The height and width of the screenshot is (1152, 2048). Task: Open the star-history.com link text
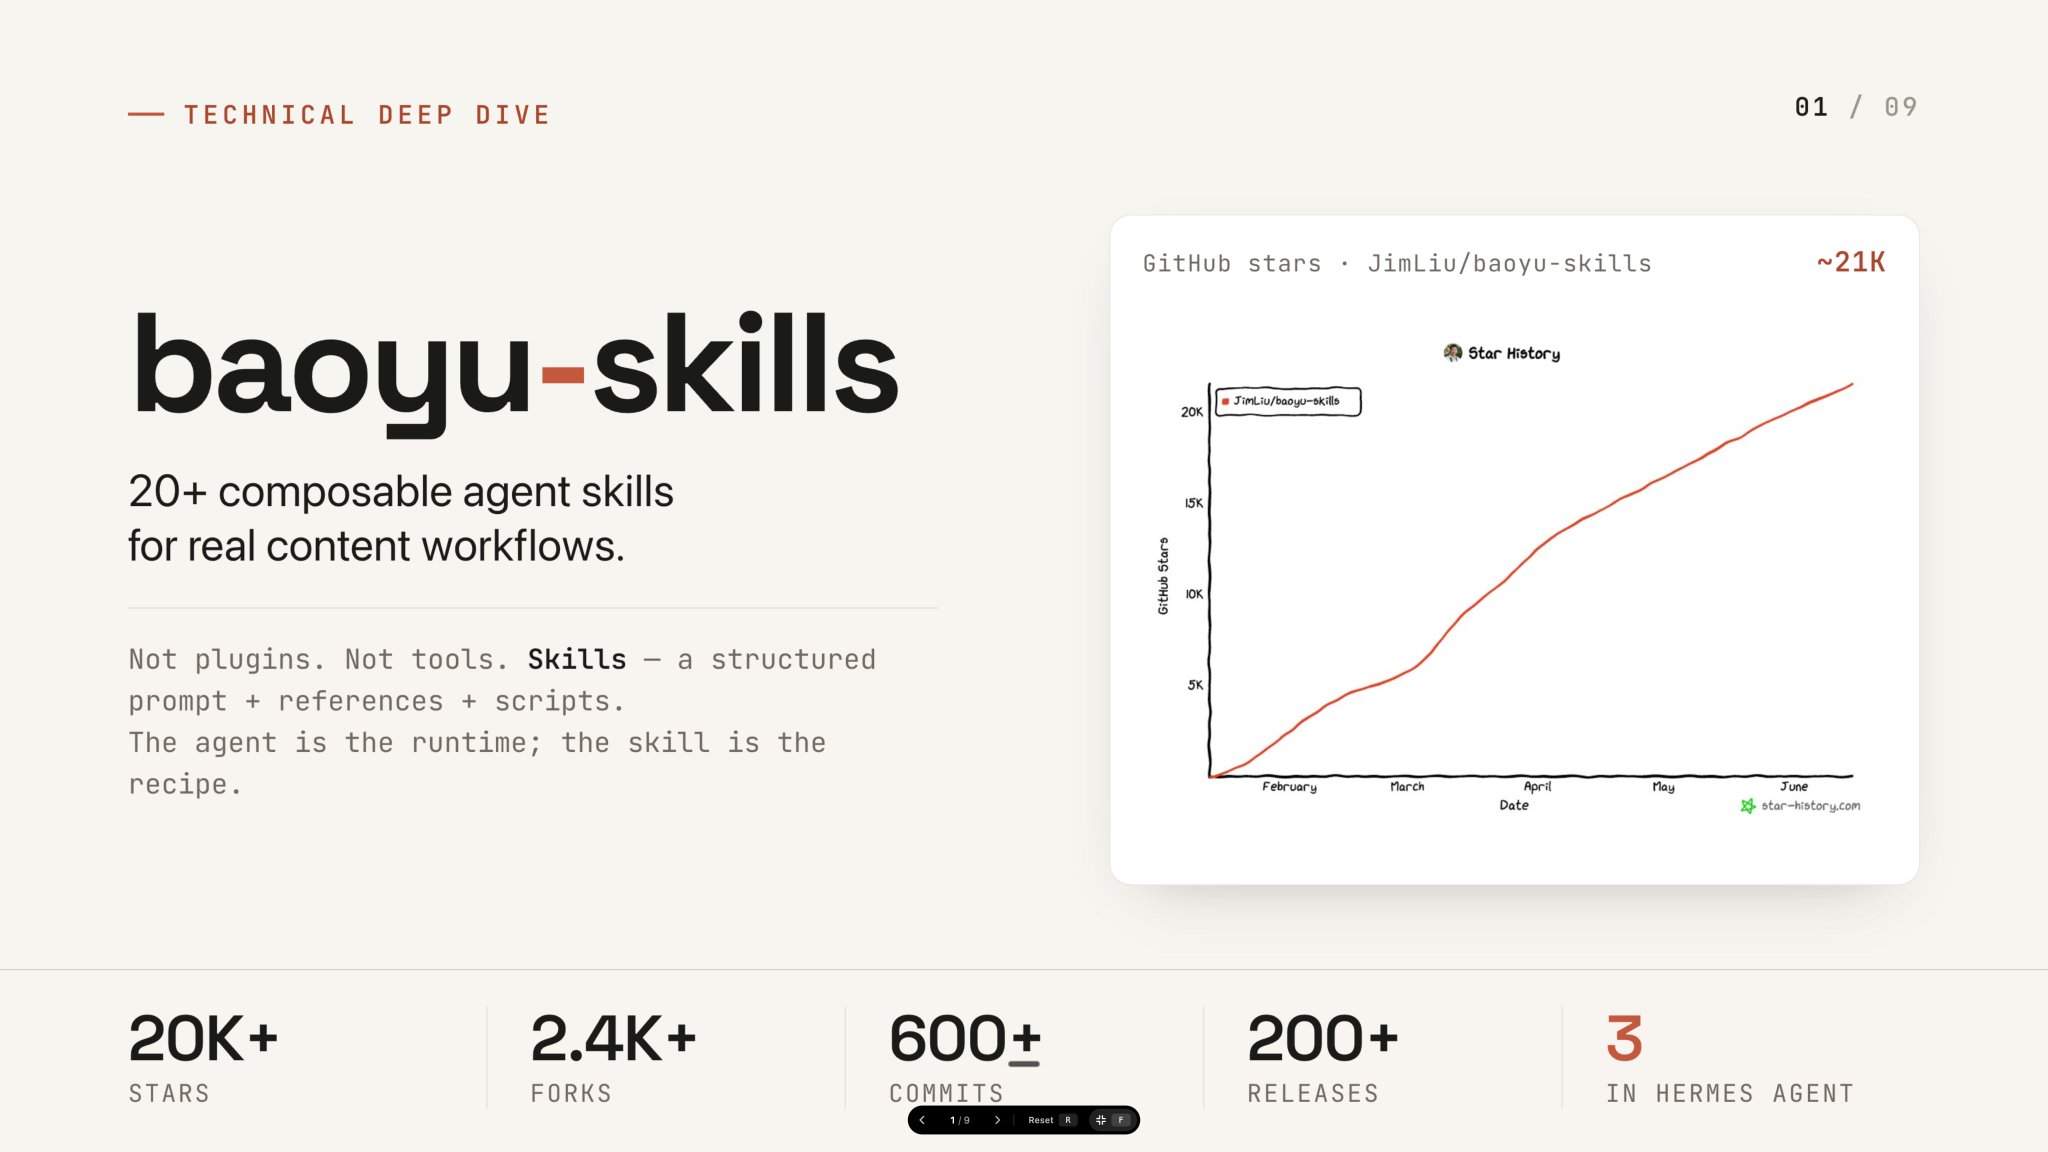(1811, 806)
